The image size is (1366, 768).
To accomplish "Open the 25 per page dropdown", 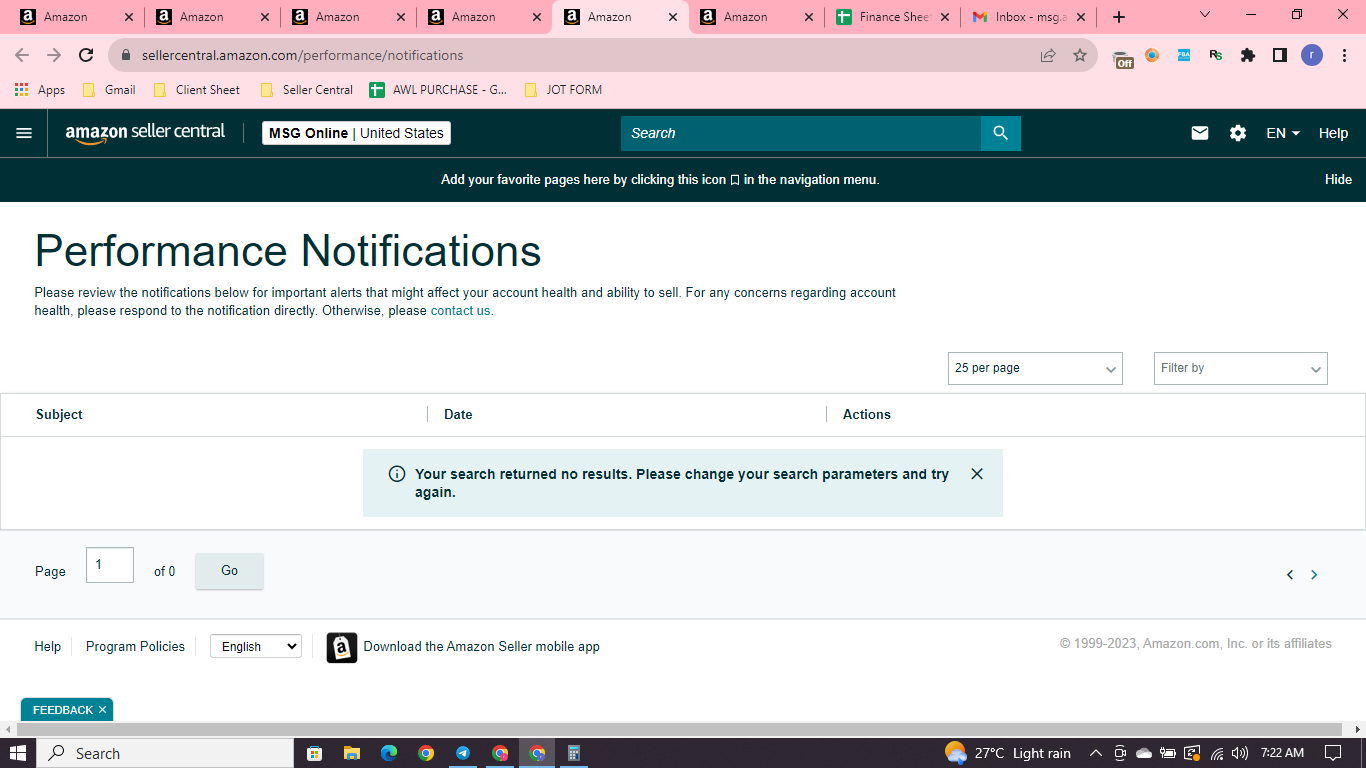I will tap(1035, 368).
